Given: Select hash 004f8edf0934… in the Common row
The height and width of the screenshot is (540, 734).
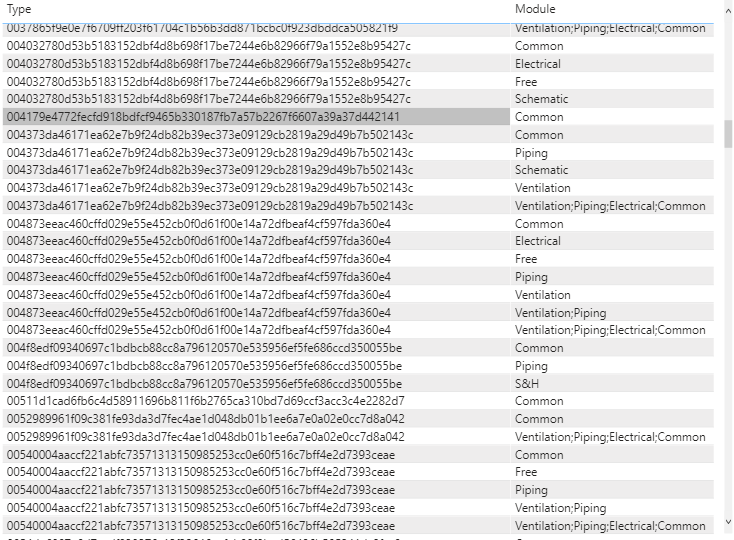Looking at the screenshot, I should point(204,348).
